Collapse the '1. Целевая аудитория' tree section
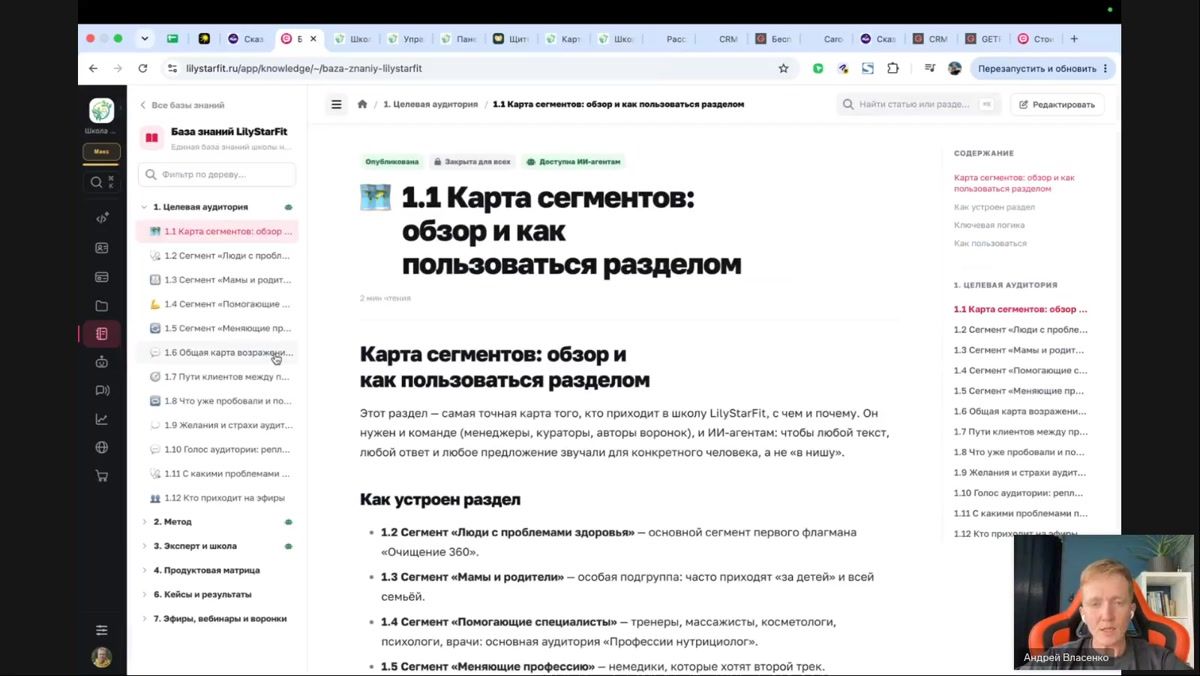1200x676 pixels. 144,207
